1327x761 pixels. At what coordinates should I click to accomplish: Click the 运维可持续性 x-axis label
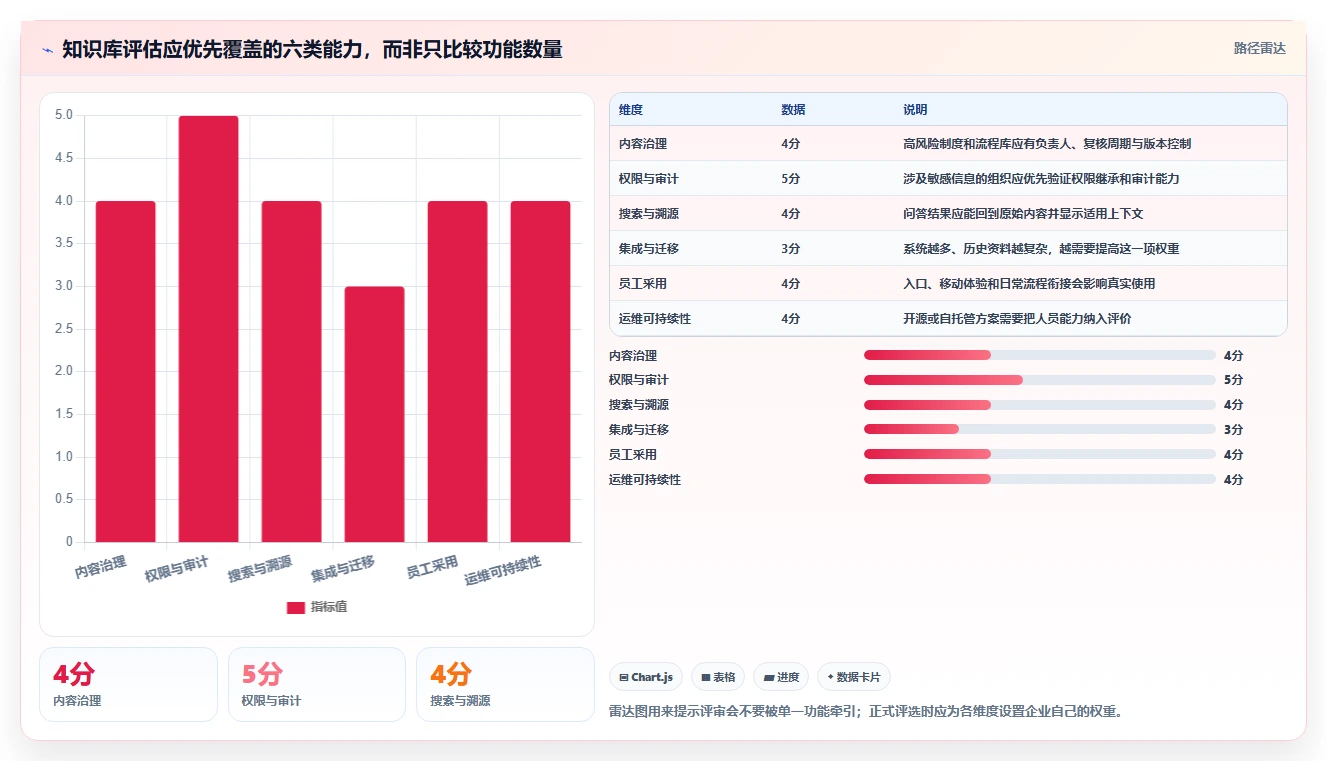tap(503, 572)
